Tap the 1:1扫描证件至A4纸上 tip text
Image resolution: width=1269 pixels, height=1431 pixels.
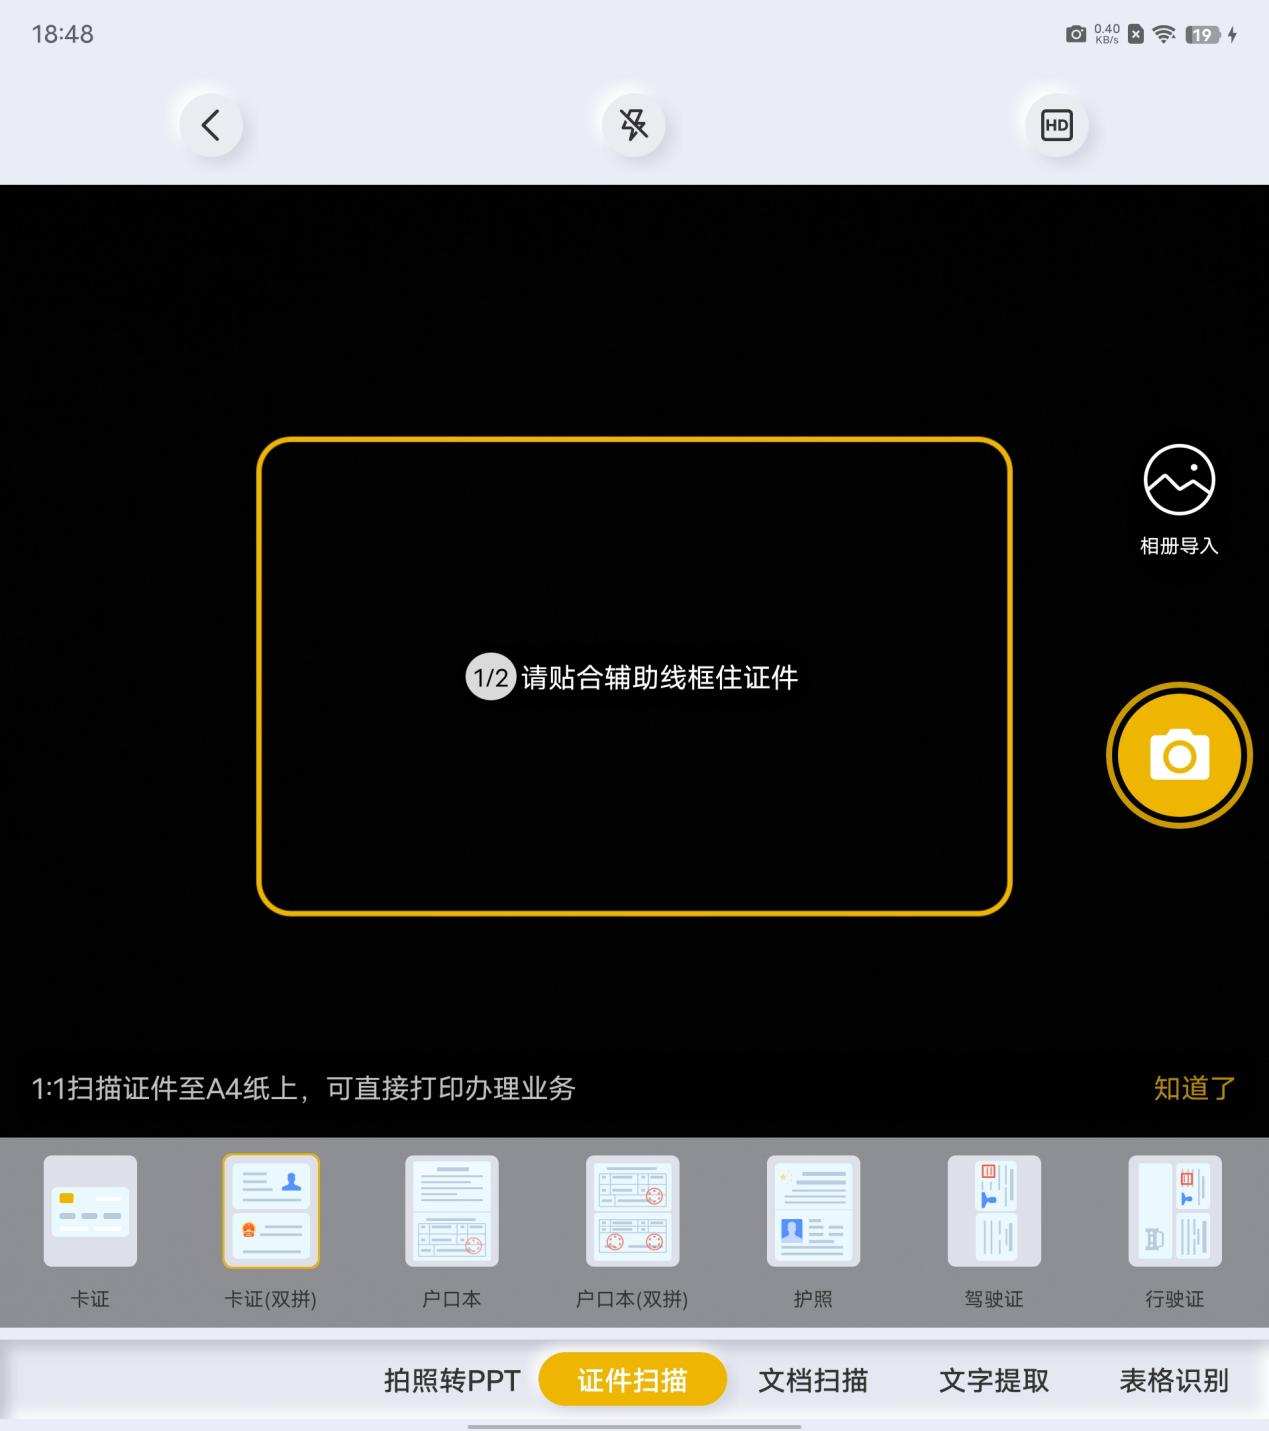coord(303,1088)
